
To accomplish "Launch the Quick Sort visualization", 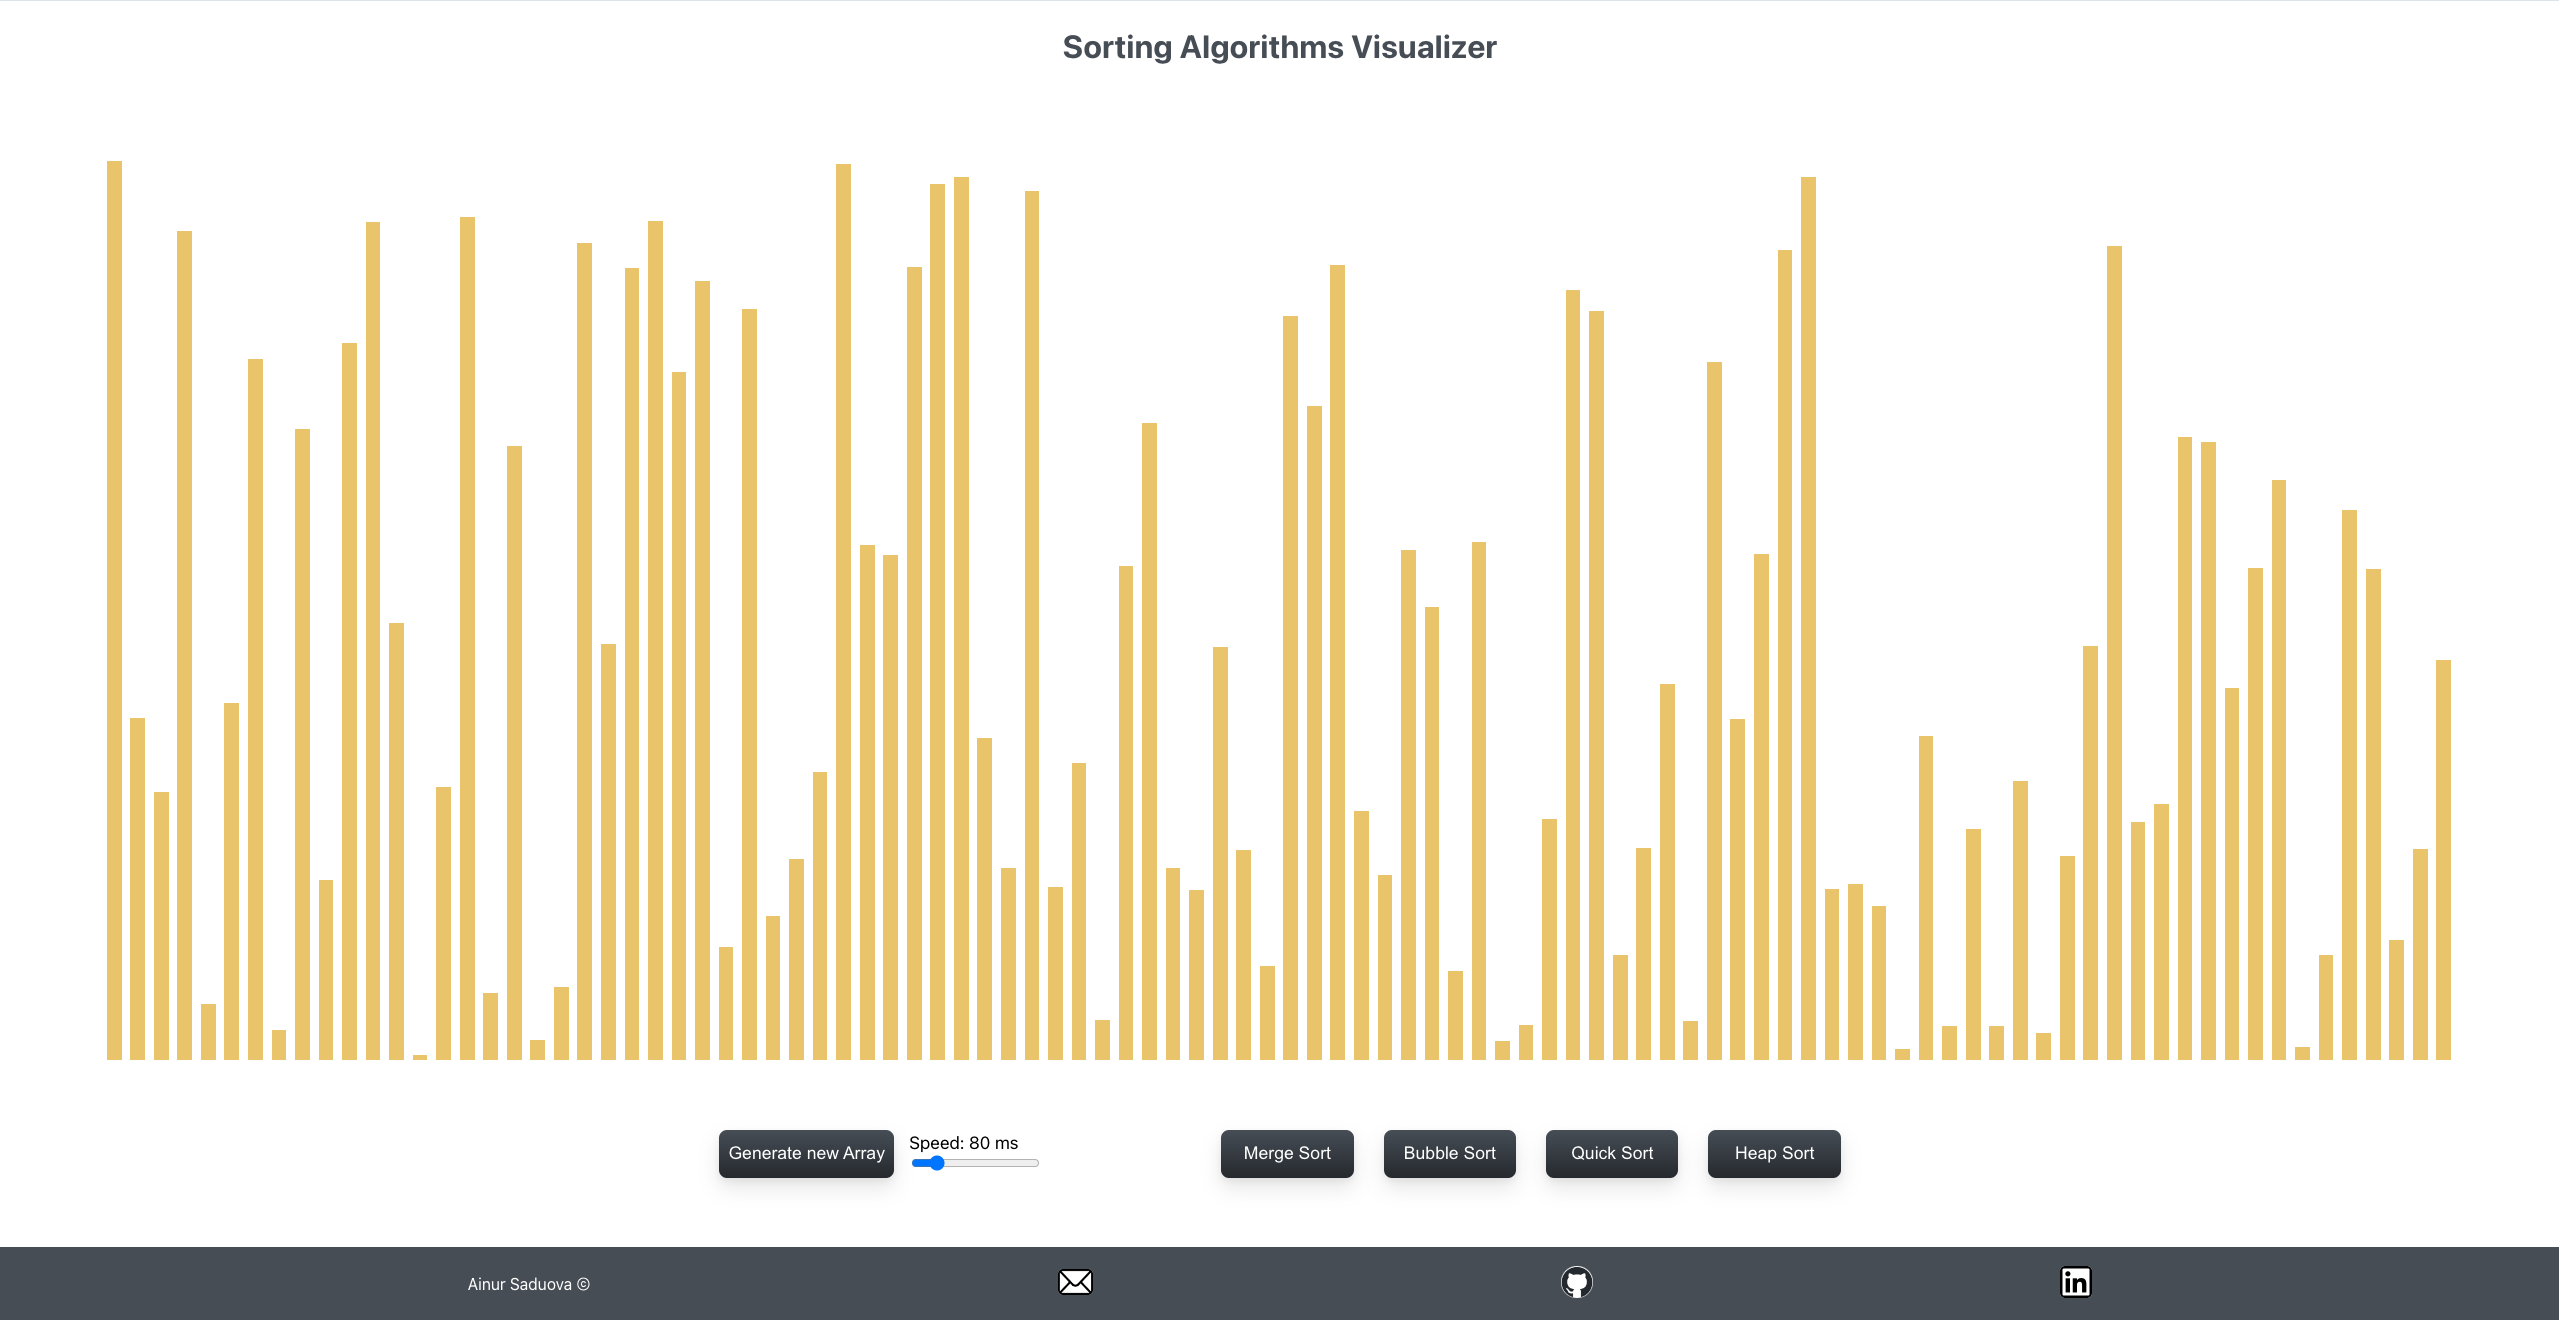I will coord(1612,1153).
